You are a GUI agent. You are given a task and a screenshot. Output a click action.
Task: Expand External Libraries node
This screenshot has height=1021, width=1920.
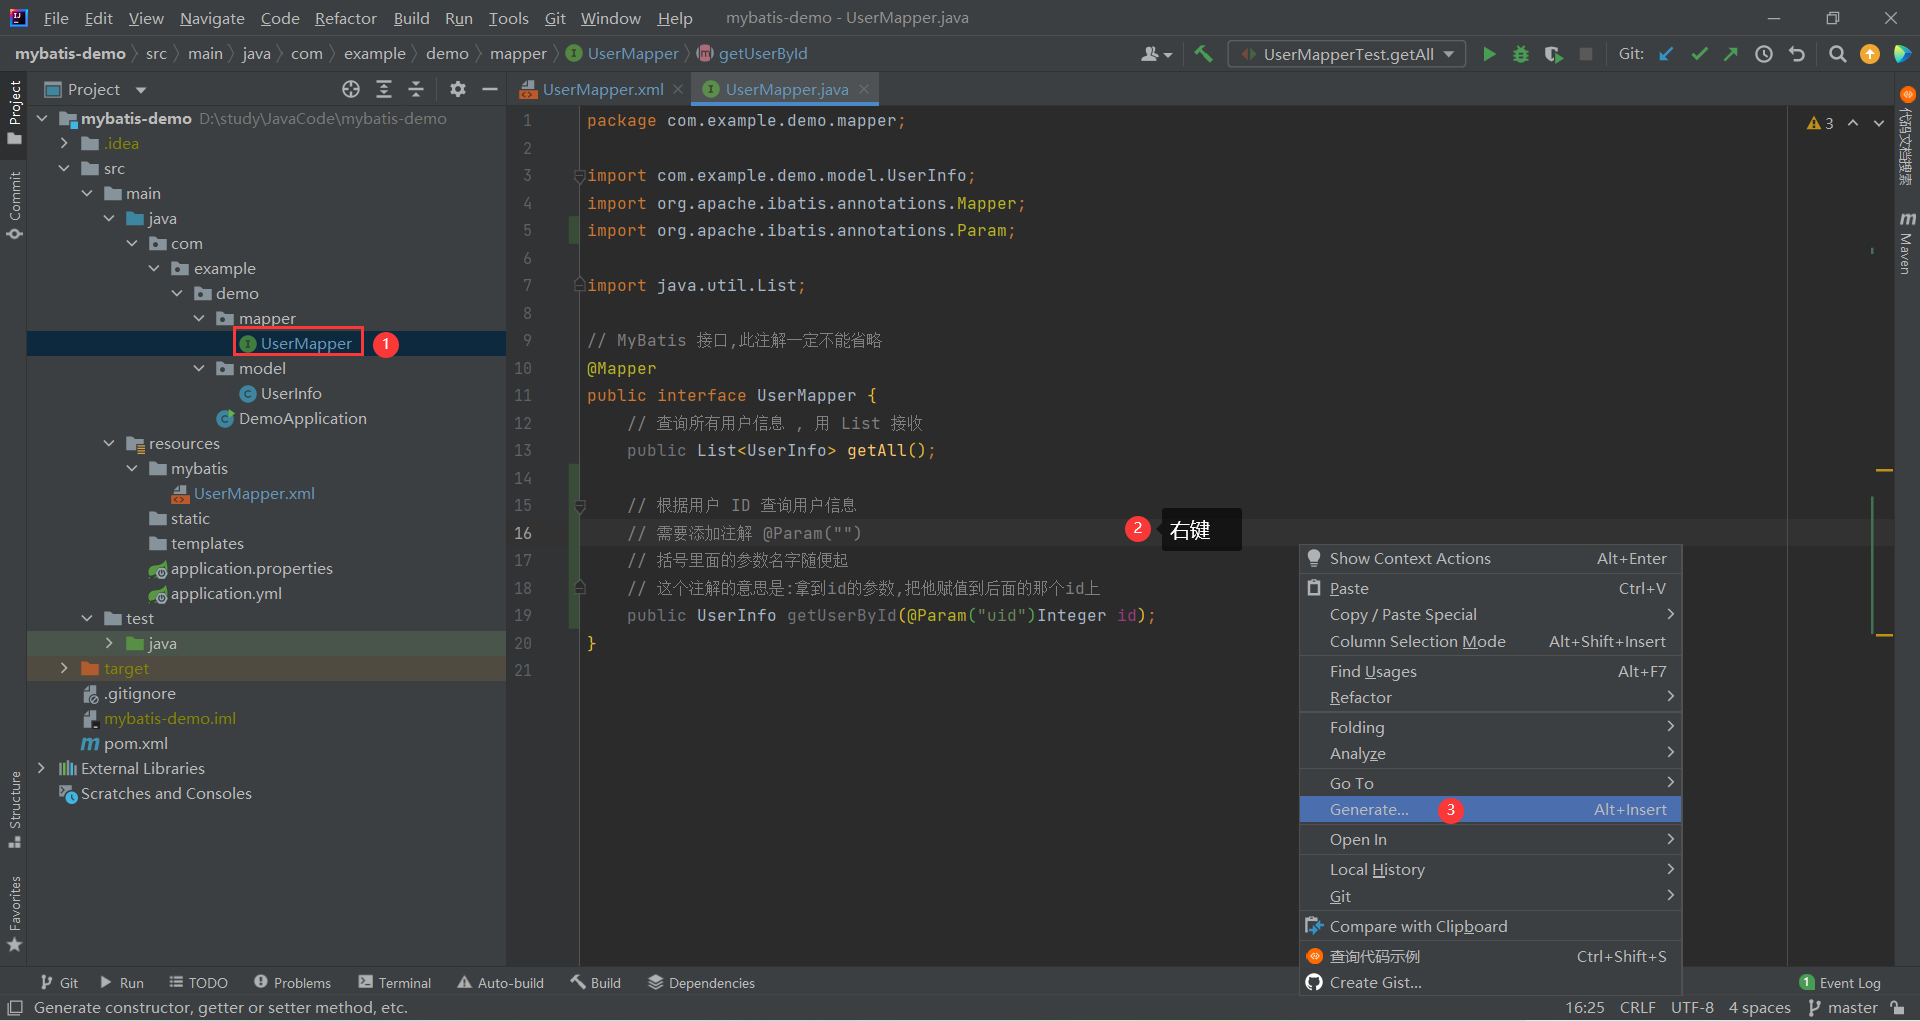42,768
